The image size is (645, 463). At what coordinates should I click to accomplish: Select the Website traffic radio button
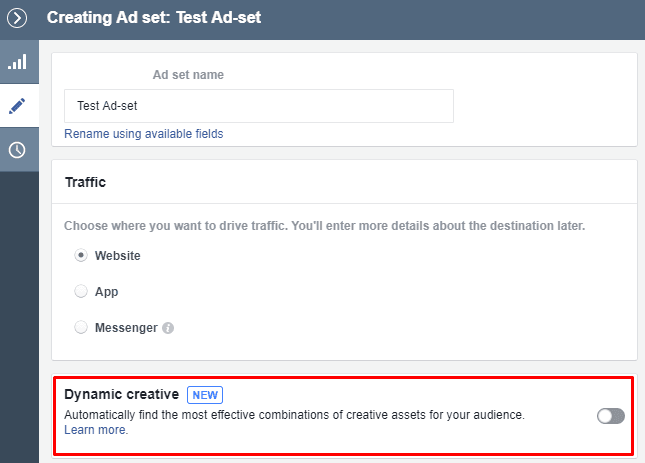[81, 255]
